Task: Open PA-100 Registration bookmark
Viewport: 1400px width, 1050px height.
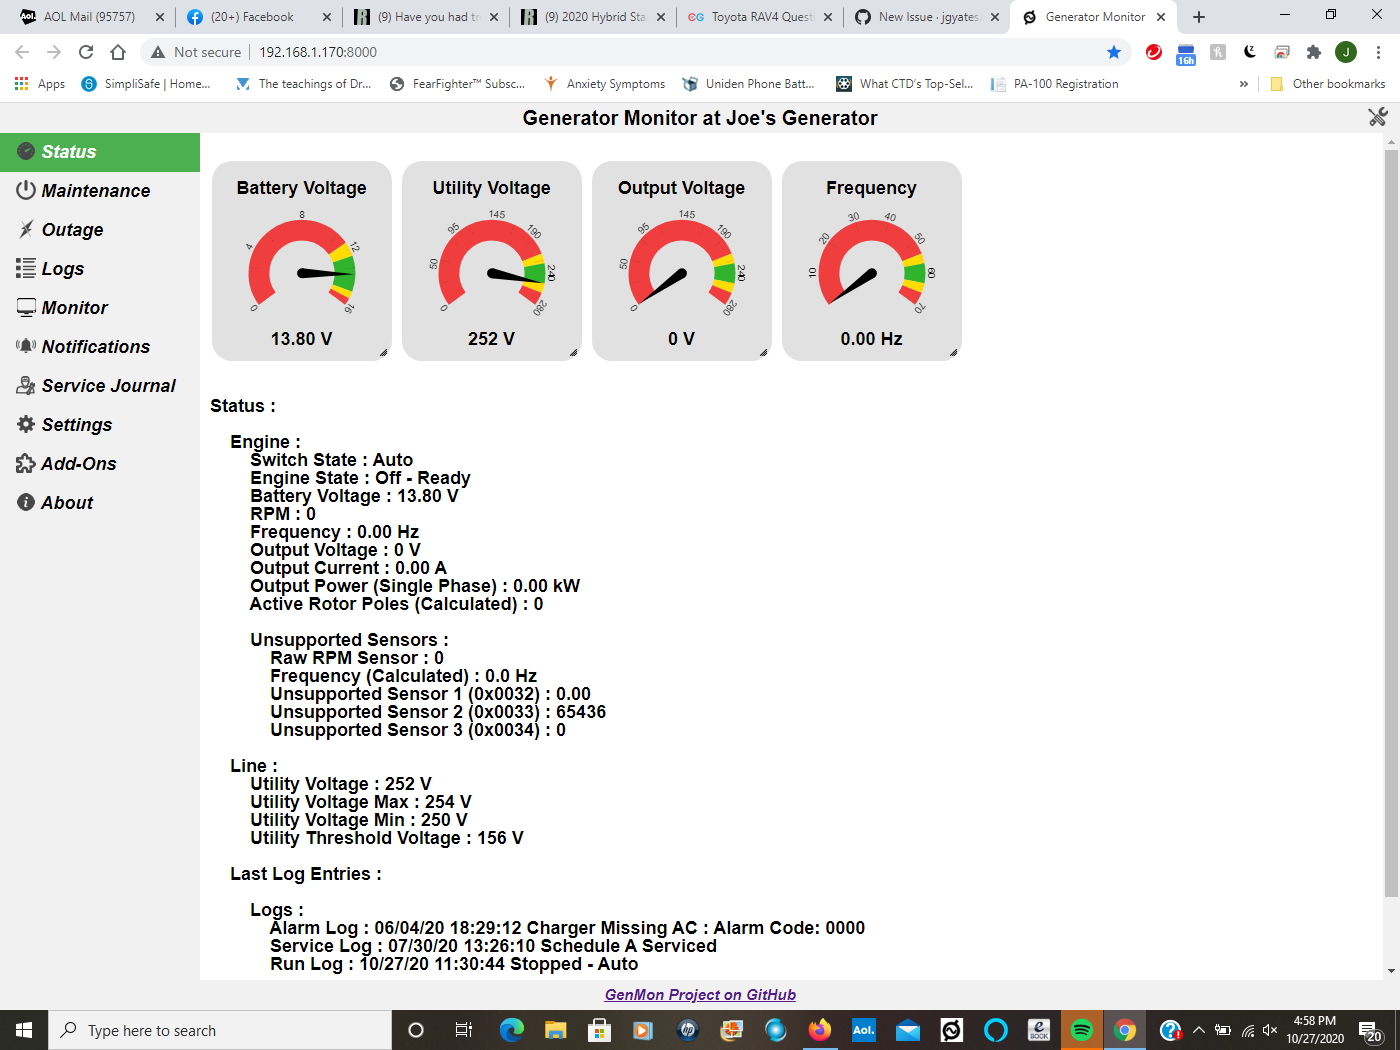Action: tap(1055, 84)
